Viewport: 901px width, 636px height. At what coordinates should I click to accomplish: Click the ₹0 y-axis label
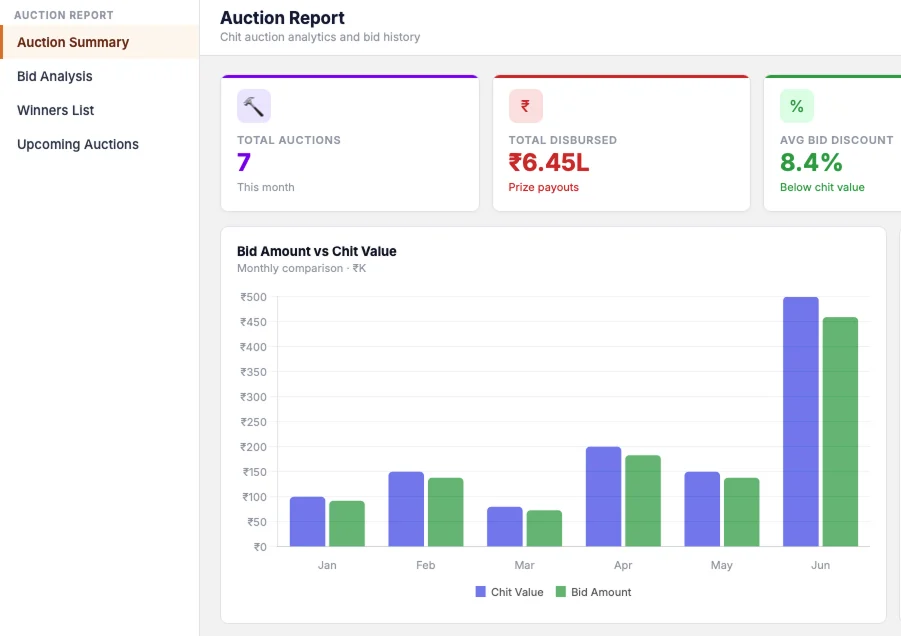[260, 547]
